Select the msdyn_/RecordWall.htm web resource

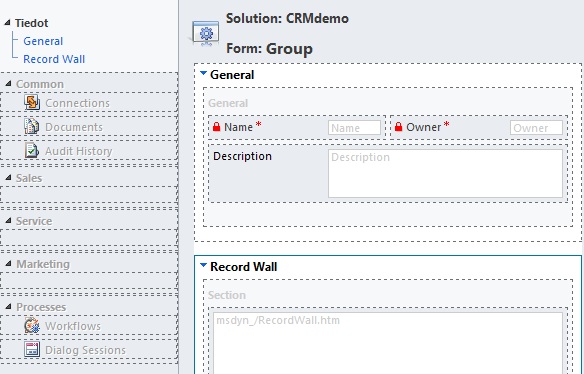coord(388,343)
